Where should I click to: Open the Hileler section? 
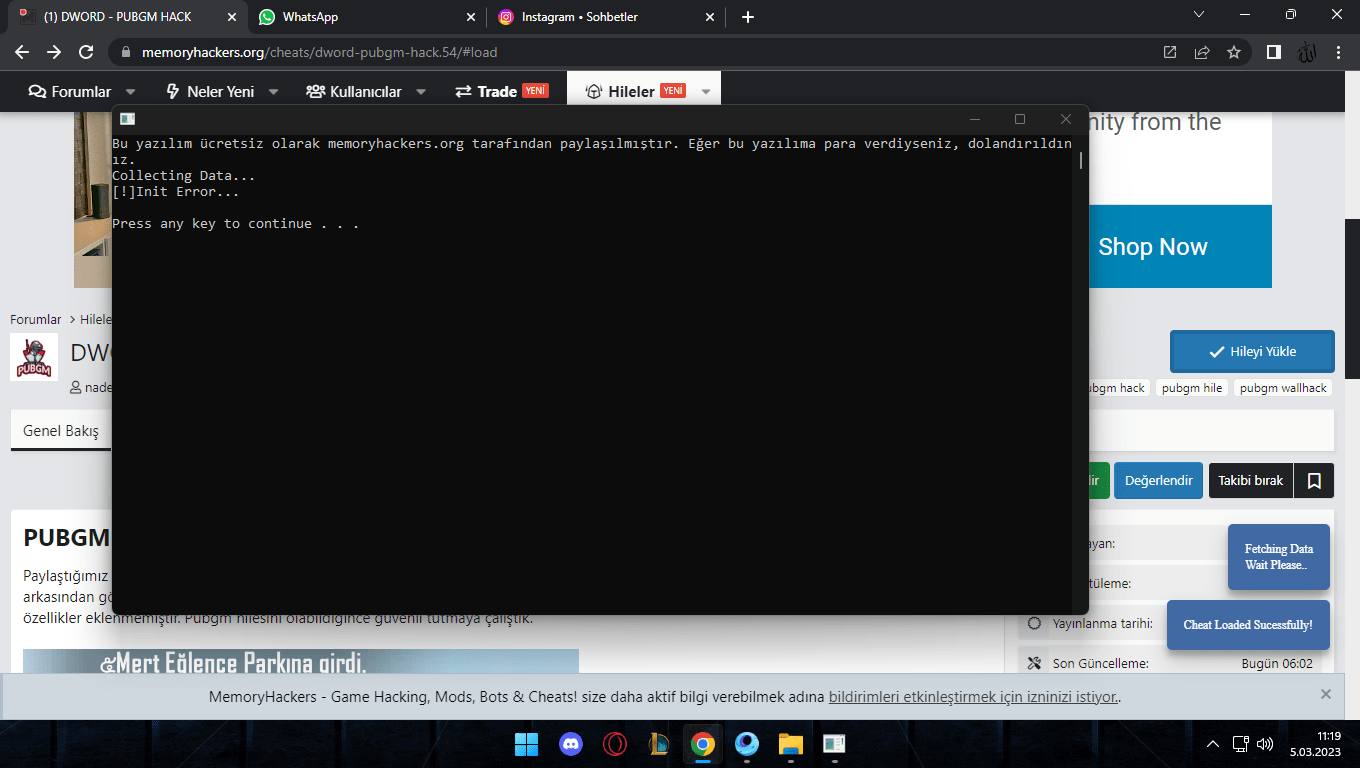click(x=635, y=91)
